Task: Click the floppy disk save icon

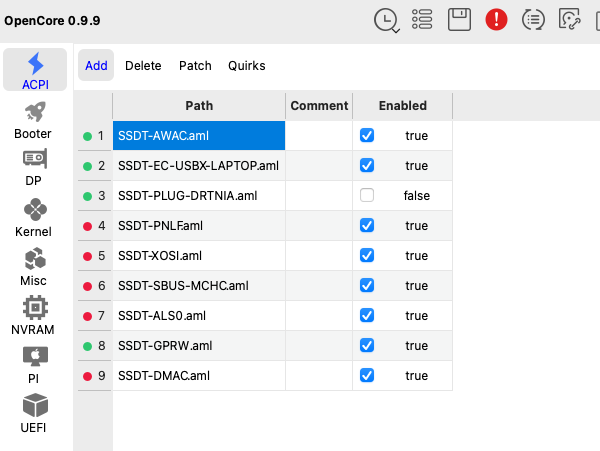Action: 459,19
